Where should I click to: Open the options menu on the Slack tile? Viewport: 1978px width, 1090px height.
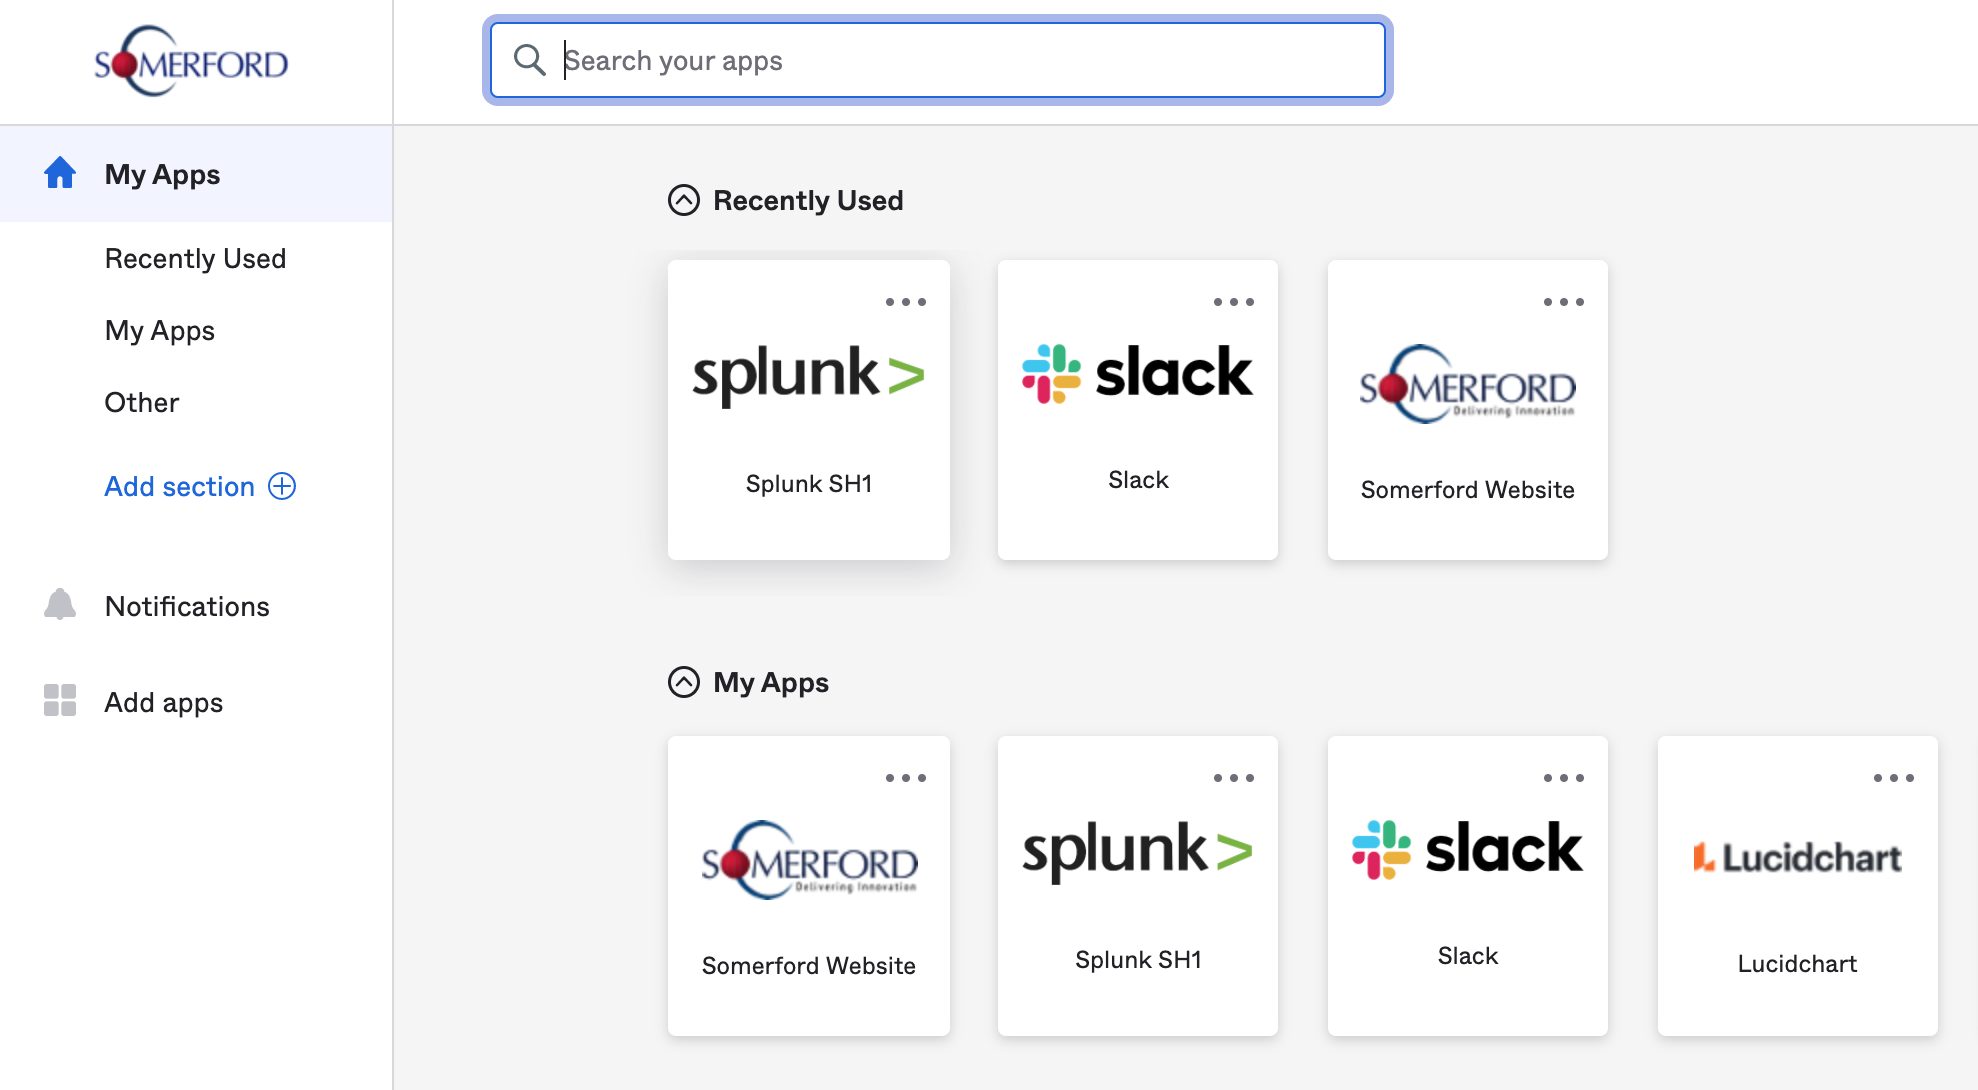click(x=1233, y=301)
